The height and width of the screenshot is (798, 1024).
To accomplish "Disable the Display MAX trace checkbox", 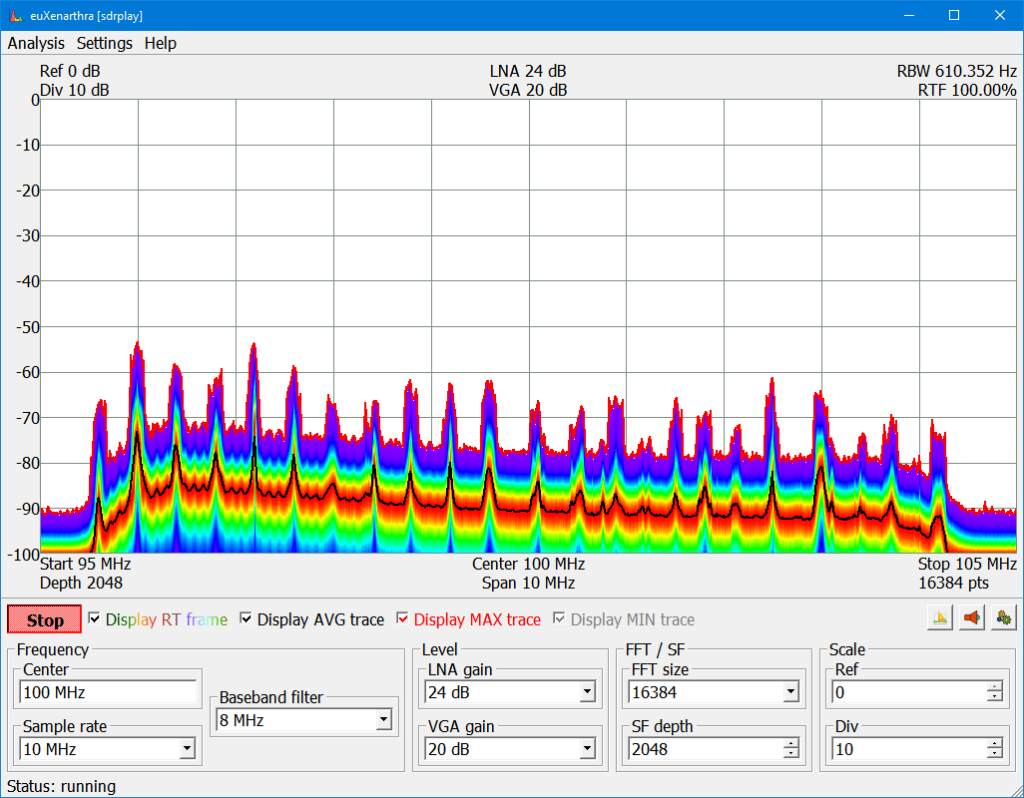I will 402,618.
